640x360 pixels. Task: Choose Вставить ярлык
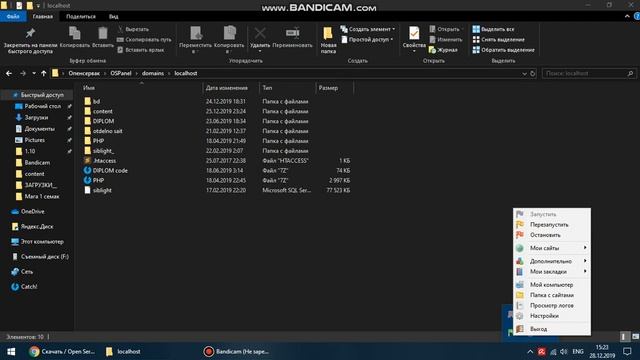(141, 50)
